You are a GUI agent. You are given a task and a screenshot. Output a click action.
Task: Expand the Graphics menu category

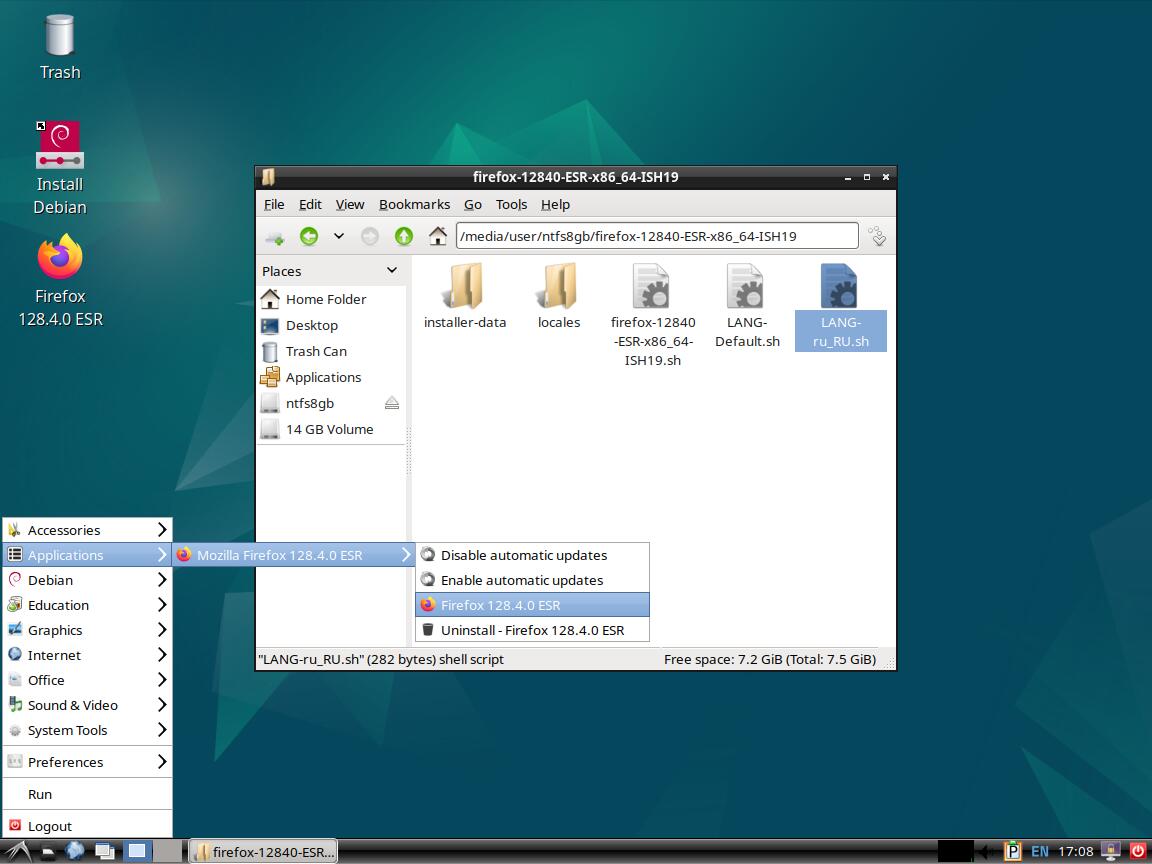[x=87, y=630]
